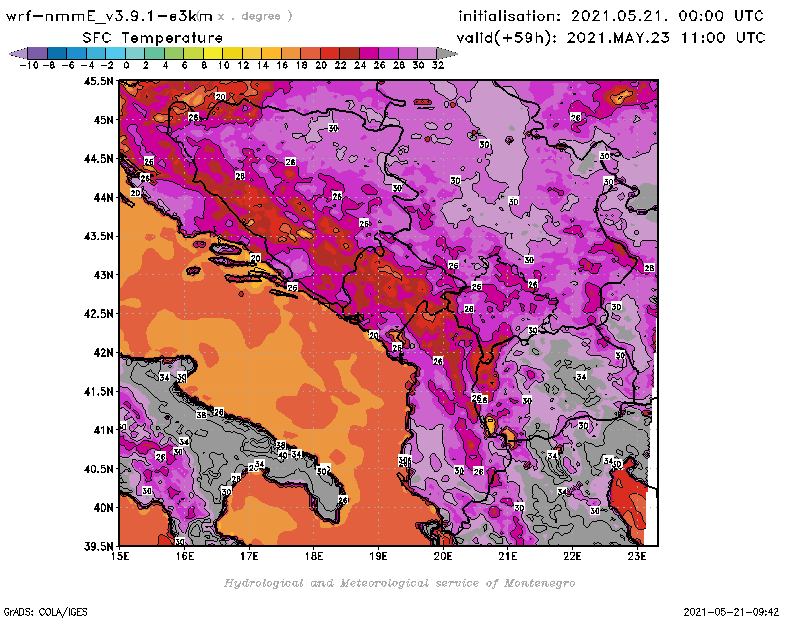Click the dark red swatch between 22 and 24
This screenshot has height=618, width=800.
coord(349,53)
